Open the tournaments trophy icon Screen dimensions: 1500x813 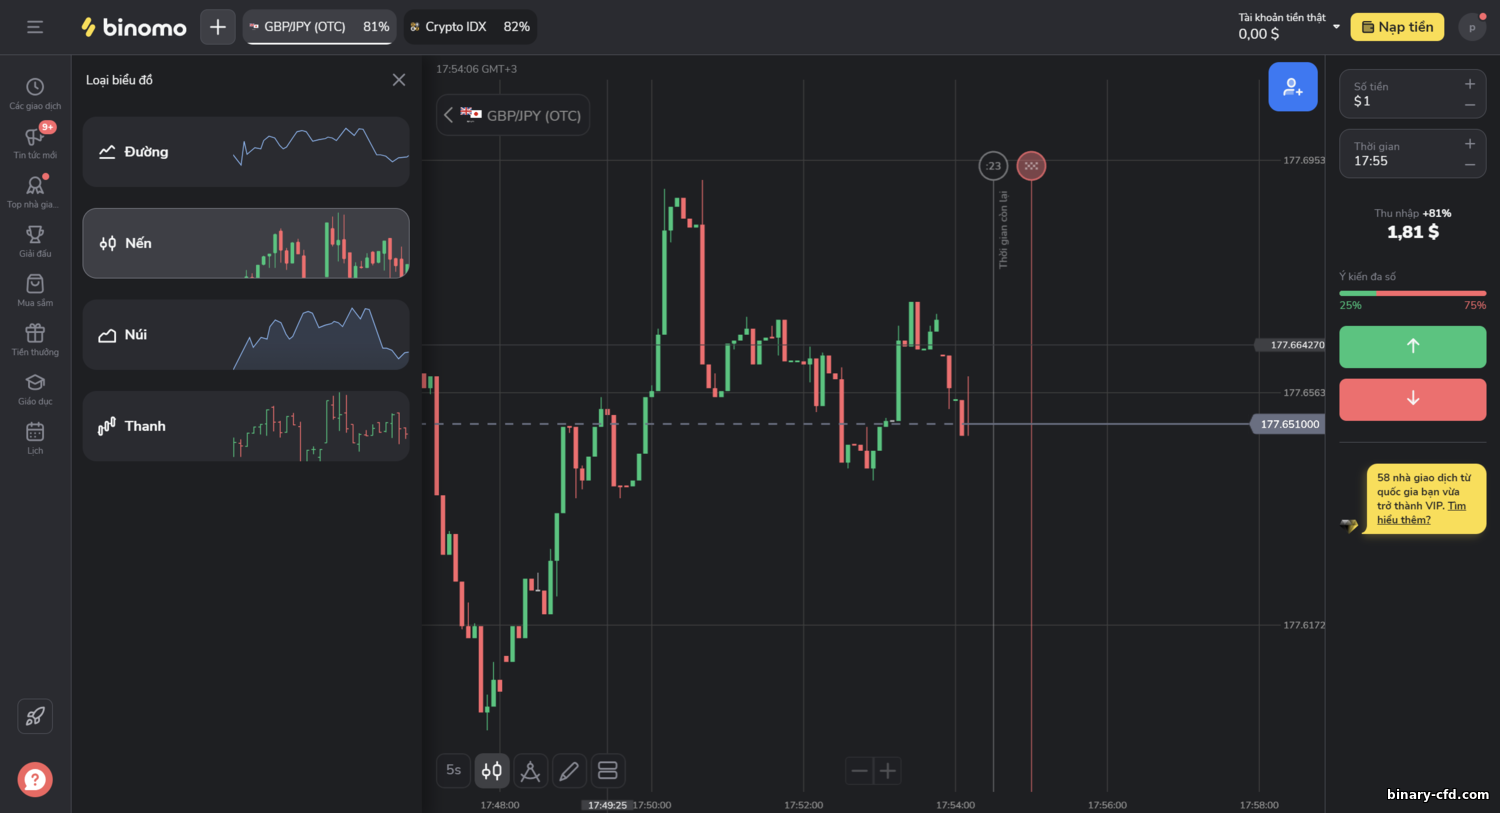(35, 234)
